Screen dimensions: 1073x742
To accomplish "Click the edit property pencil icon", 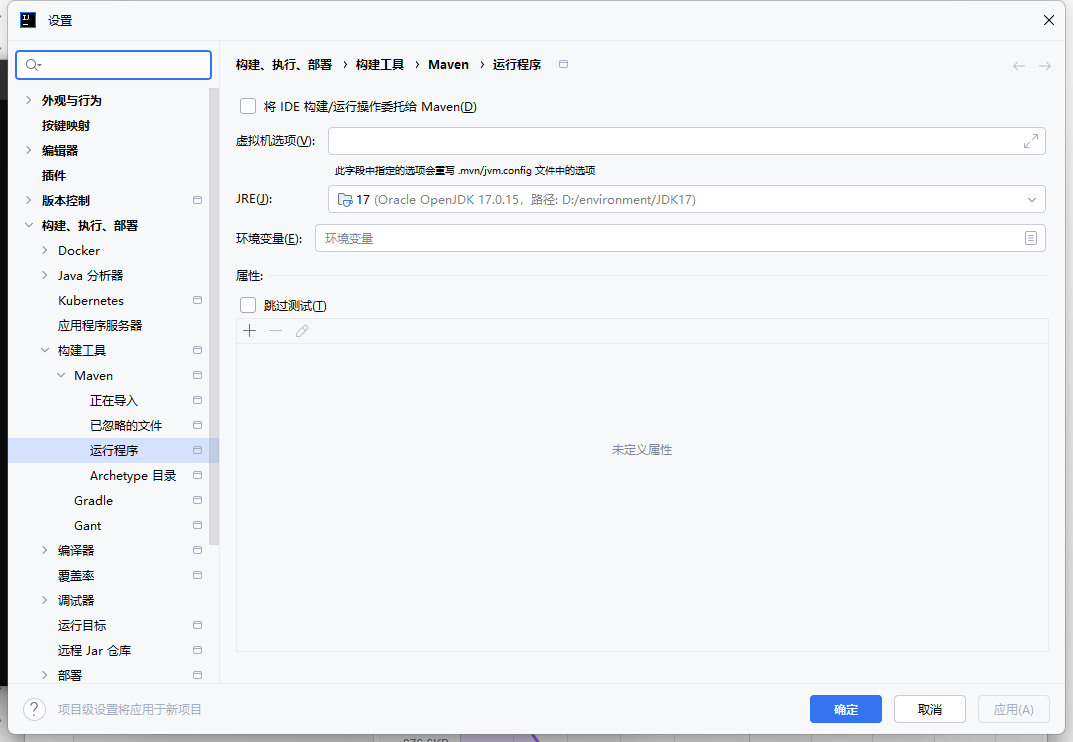I will click(x=302, y=331).
